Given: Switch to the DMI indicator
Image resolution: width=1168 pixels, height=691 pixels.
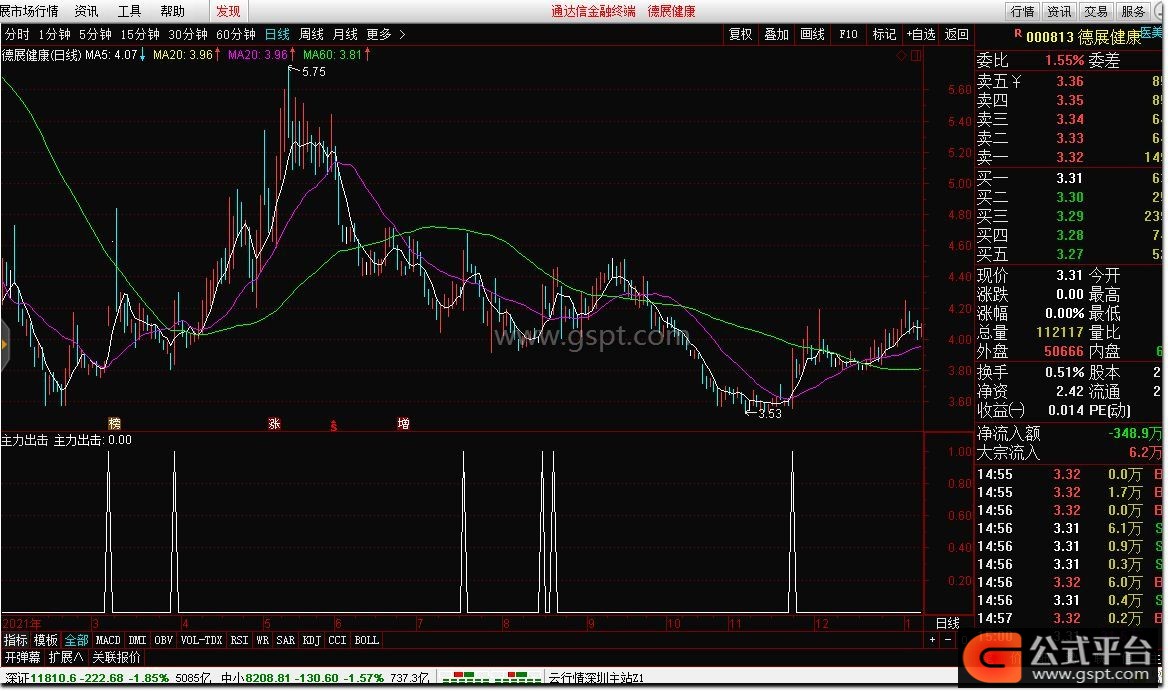Looking at the screenshot, I should pos(138,640).
